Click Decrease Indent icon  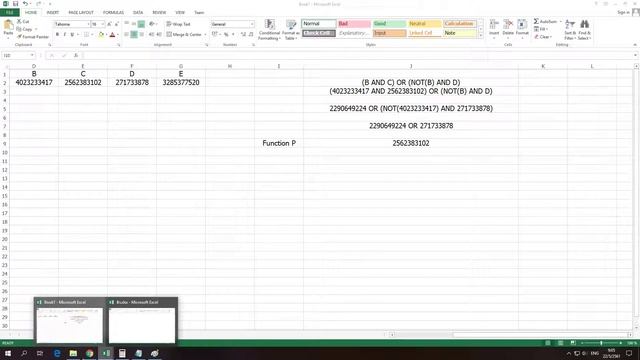coord(152,35)
